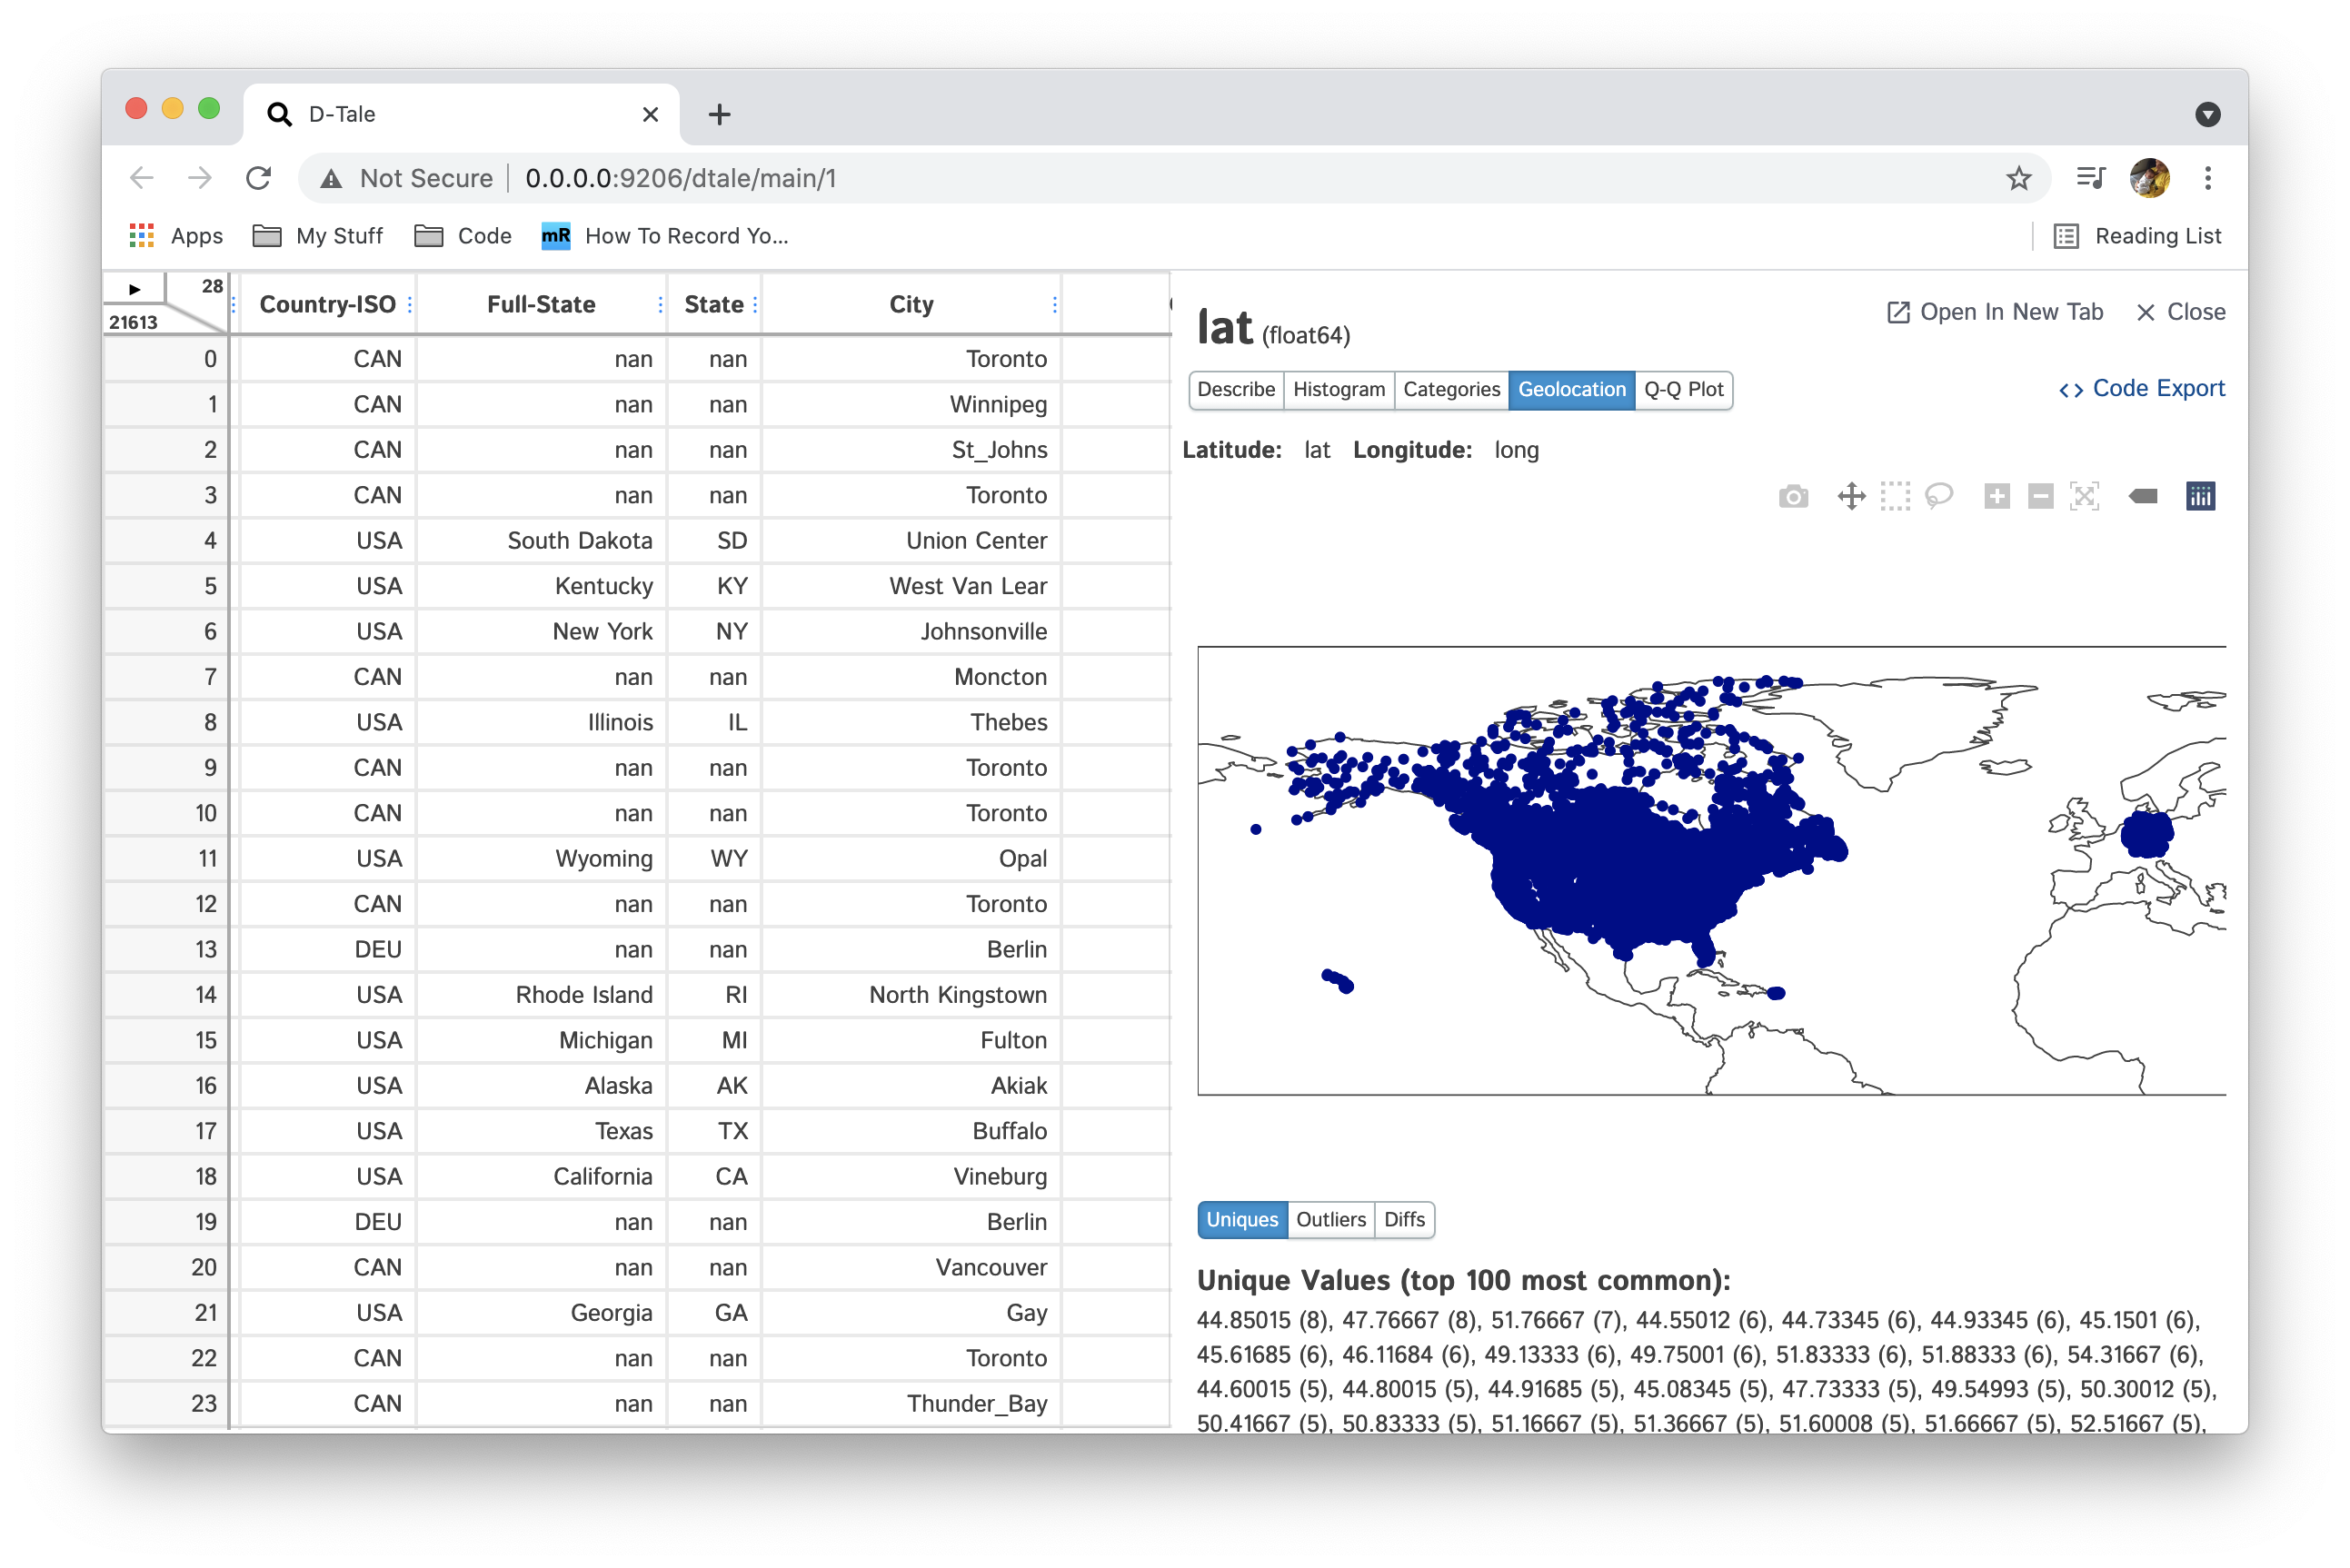Open the Q-Q Plot tab
This screenshot has height=1568, width=2350.
[1683, 389]
